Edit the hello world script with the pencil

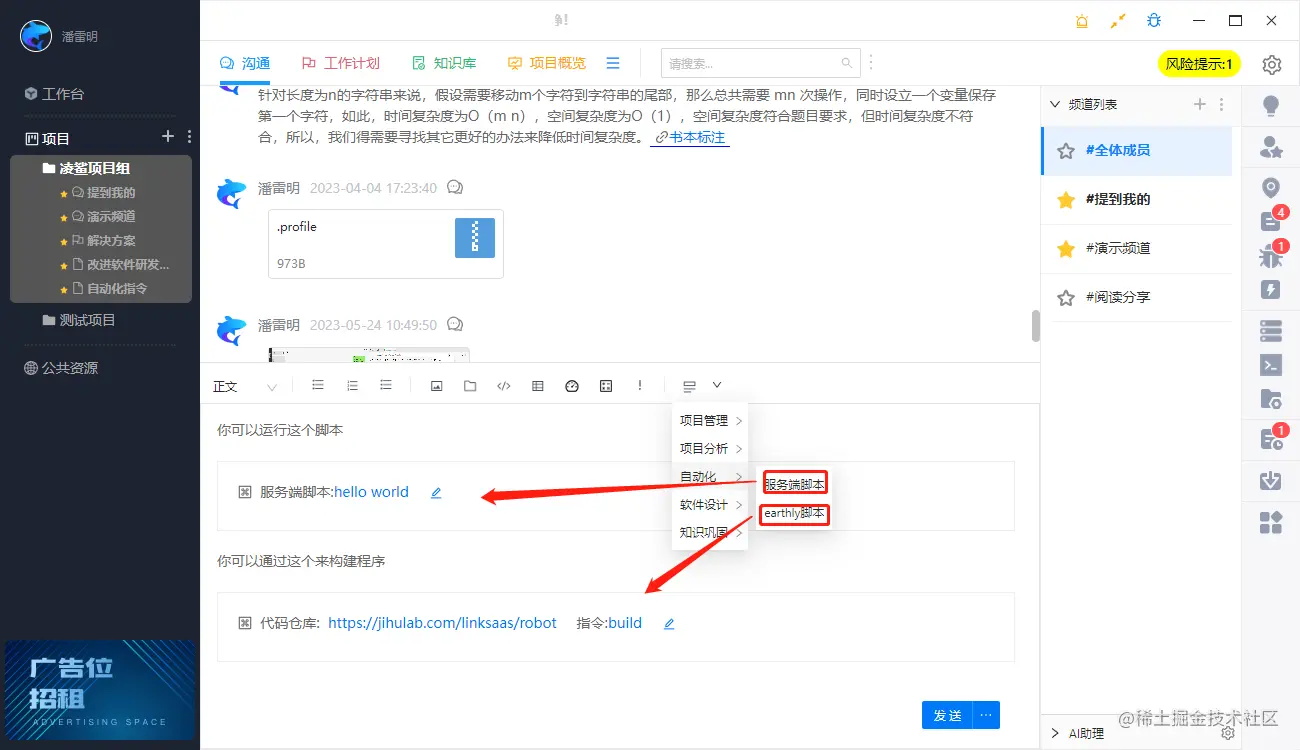pos(436,493)
